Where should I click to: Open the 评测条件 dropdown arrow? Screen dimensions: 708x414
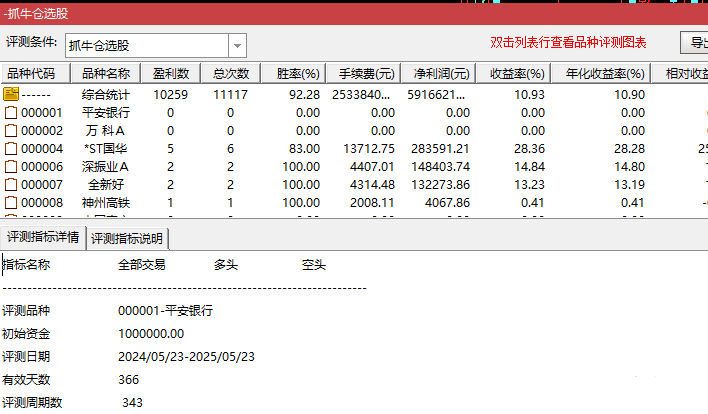[237, 46]
